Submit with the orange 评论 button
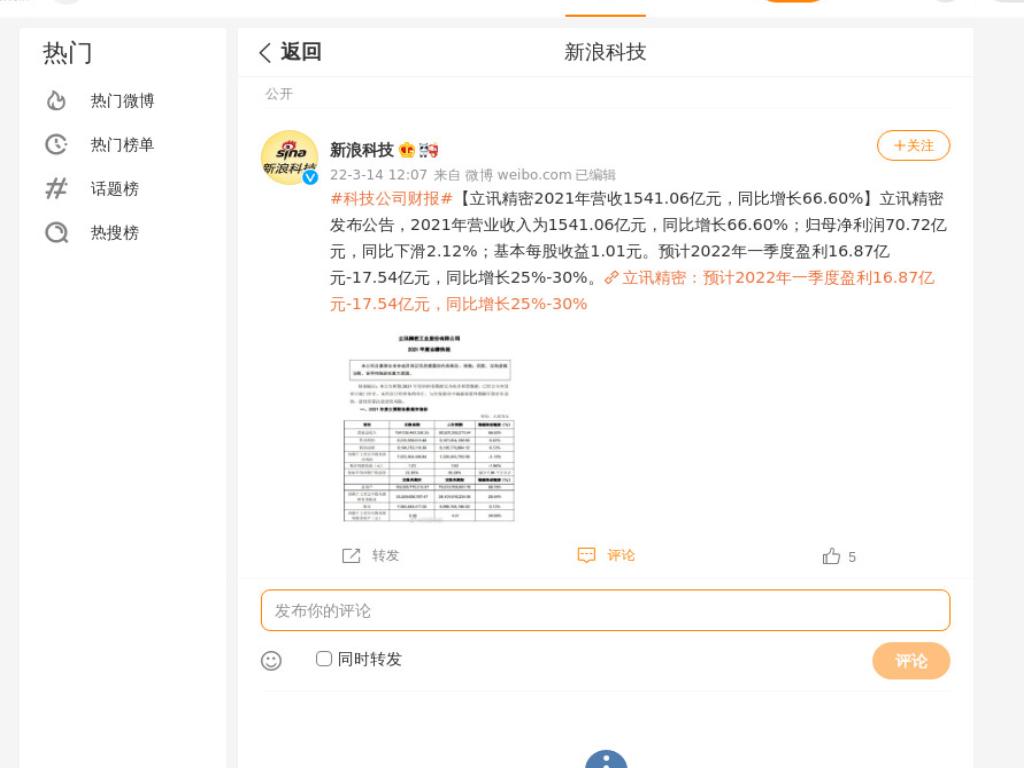The height and width of the screenshot is (768, 1024). pyautogui.click(x=911, y=661)
